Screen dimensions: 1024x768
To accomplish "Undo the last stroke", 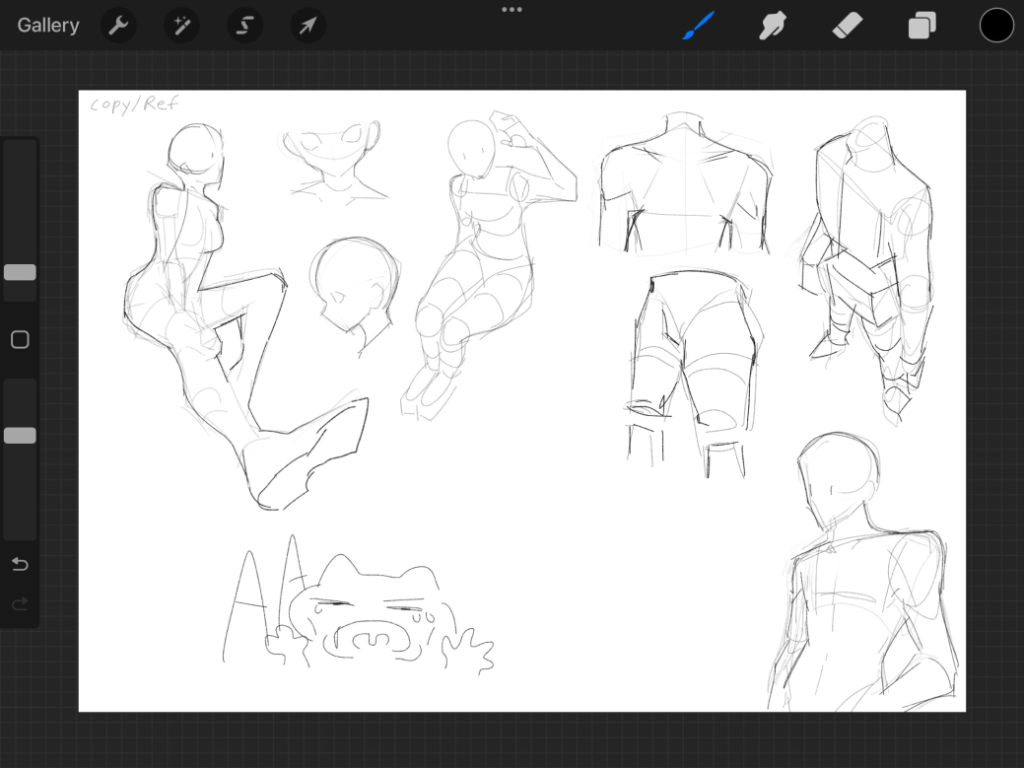I will [x=20, y=565].
